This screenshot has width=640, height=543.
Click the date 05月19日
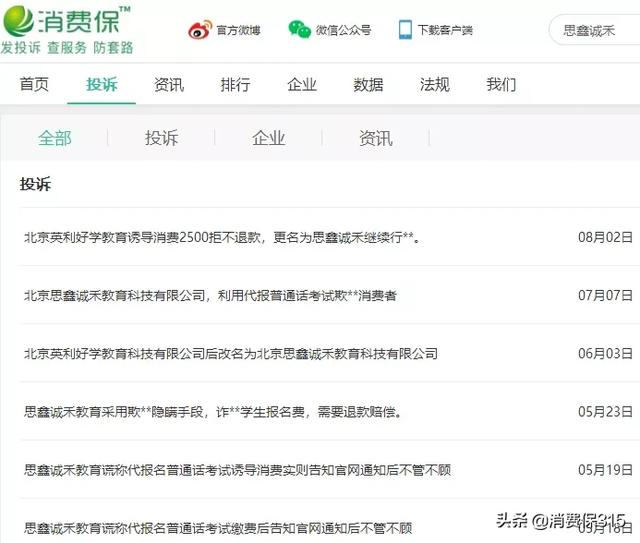pos(605,470)
